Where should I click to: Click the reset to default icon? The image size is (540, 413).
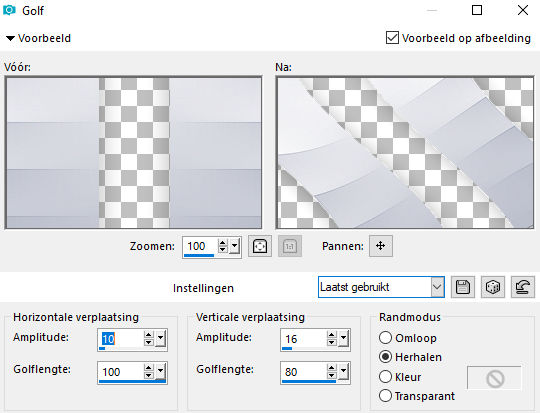pos(522,287)
